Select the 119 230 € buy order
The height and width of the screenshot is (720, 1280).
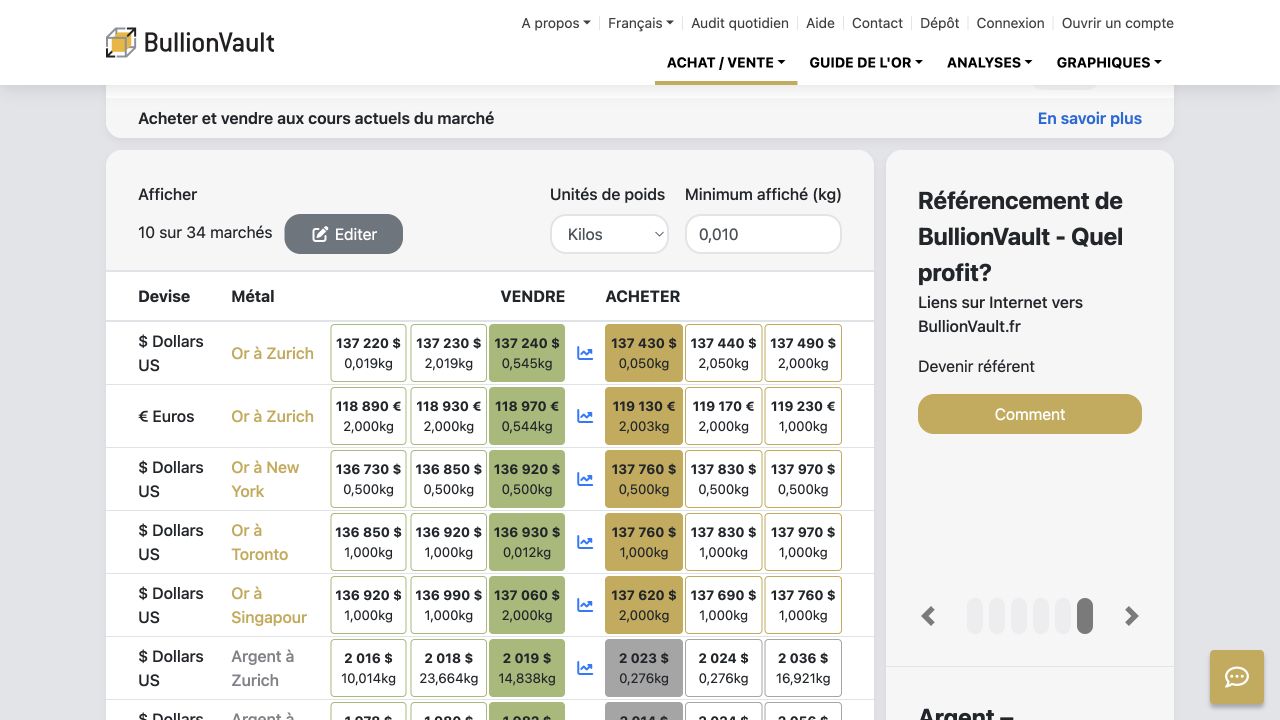[803, 416]
